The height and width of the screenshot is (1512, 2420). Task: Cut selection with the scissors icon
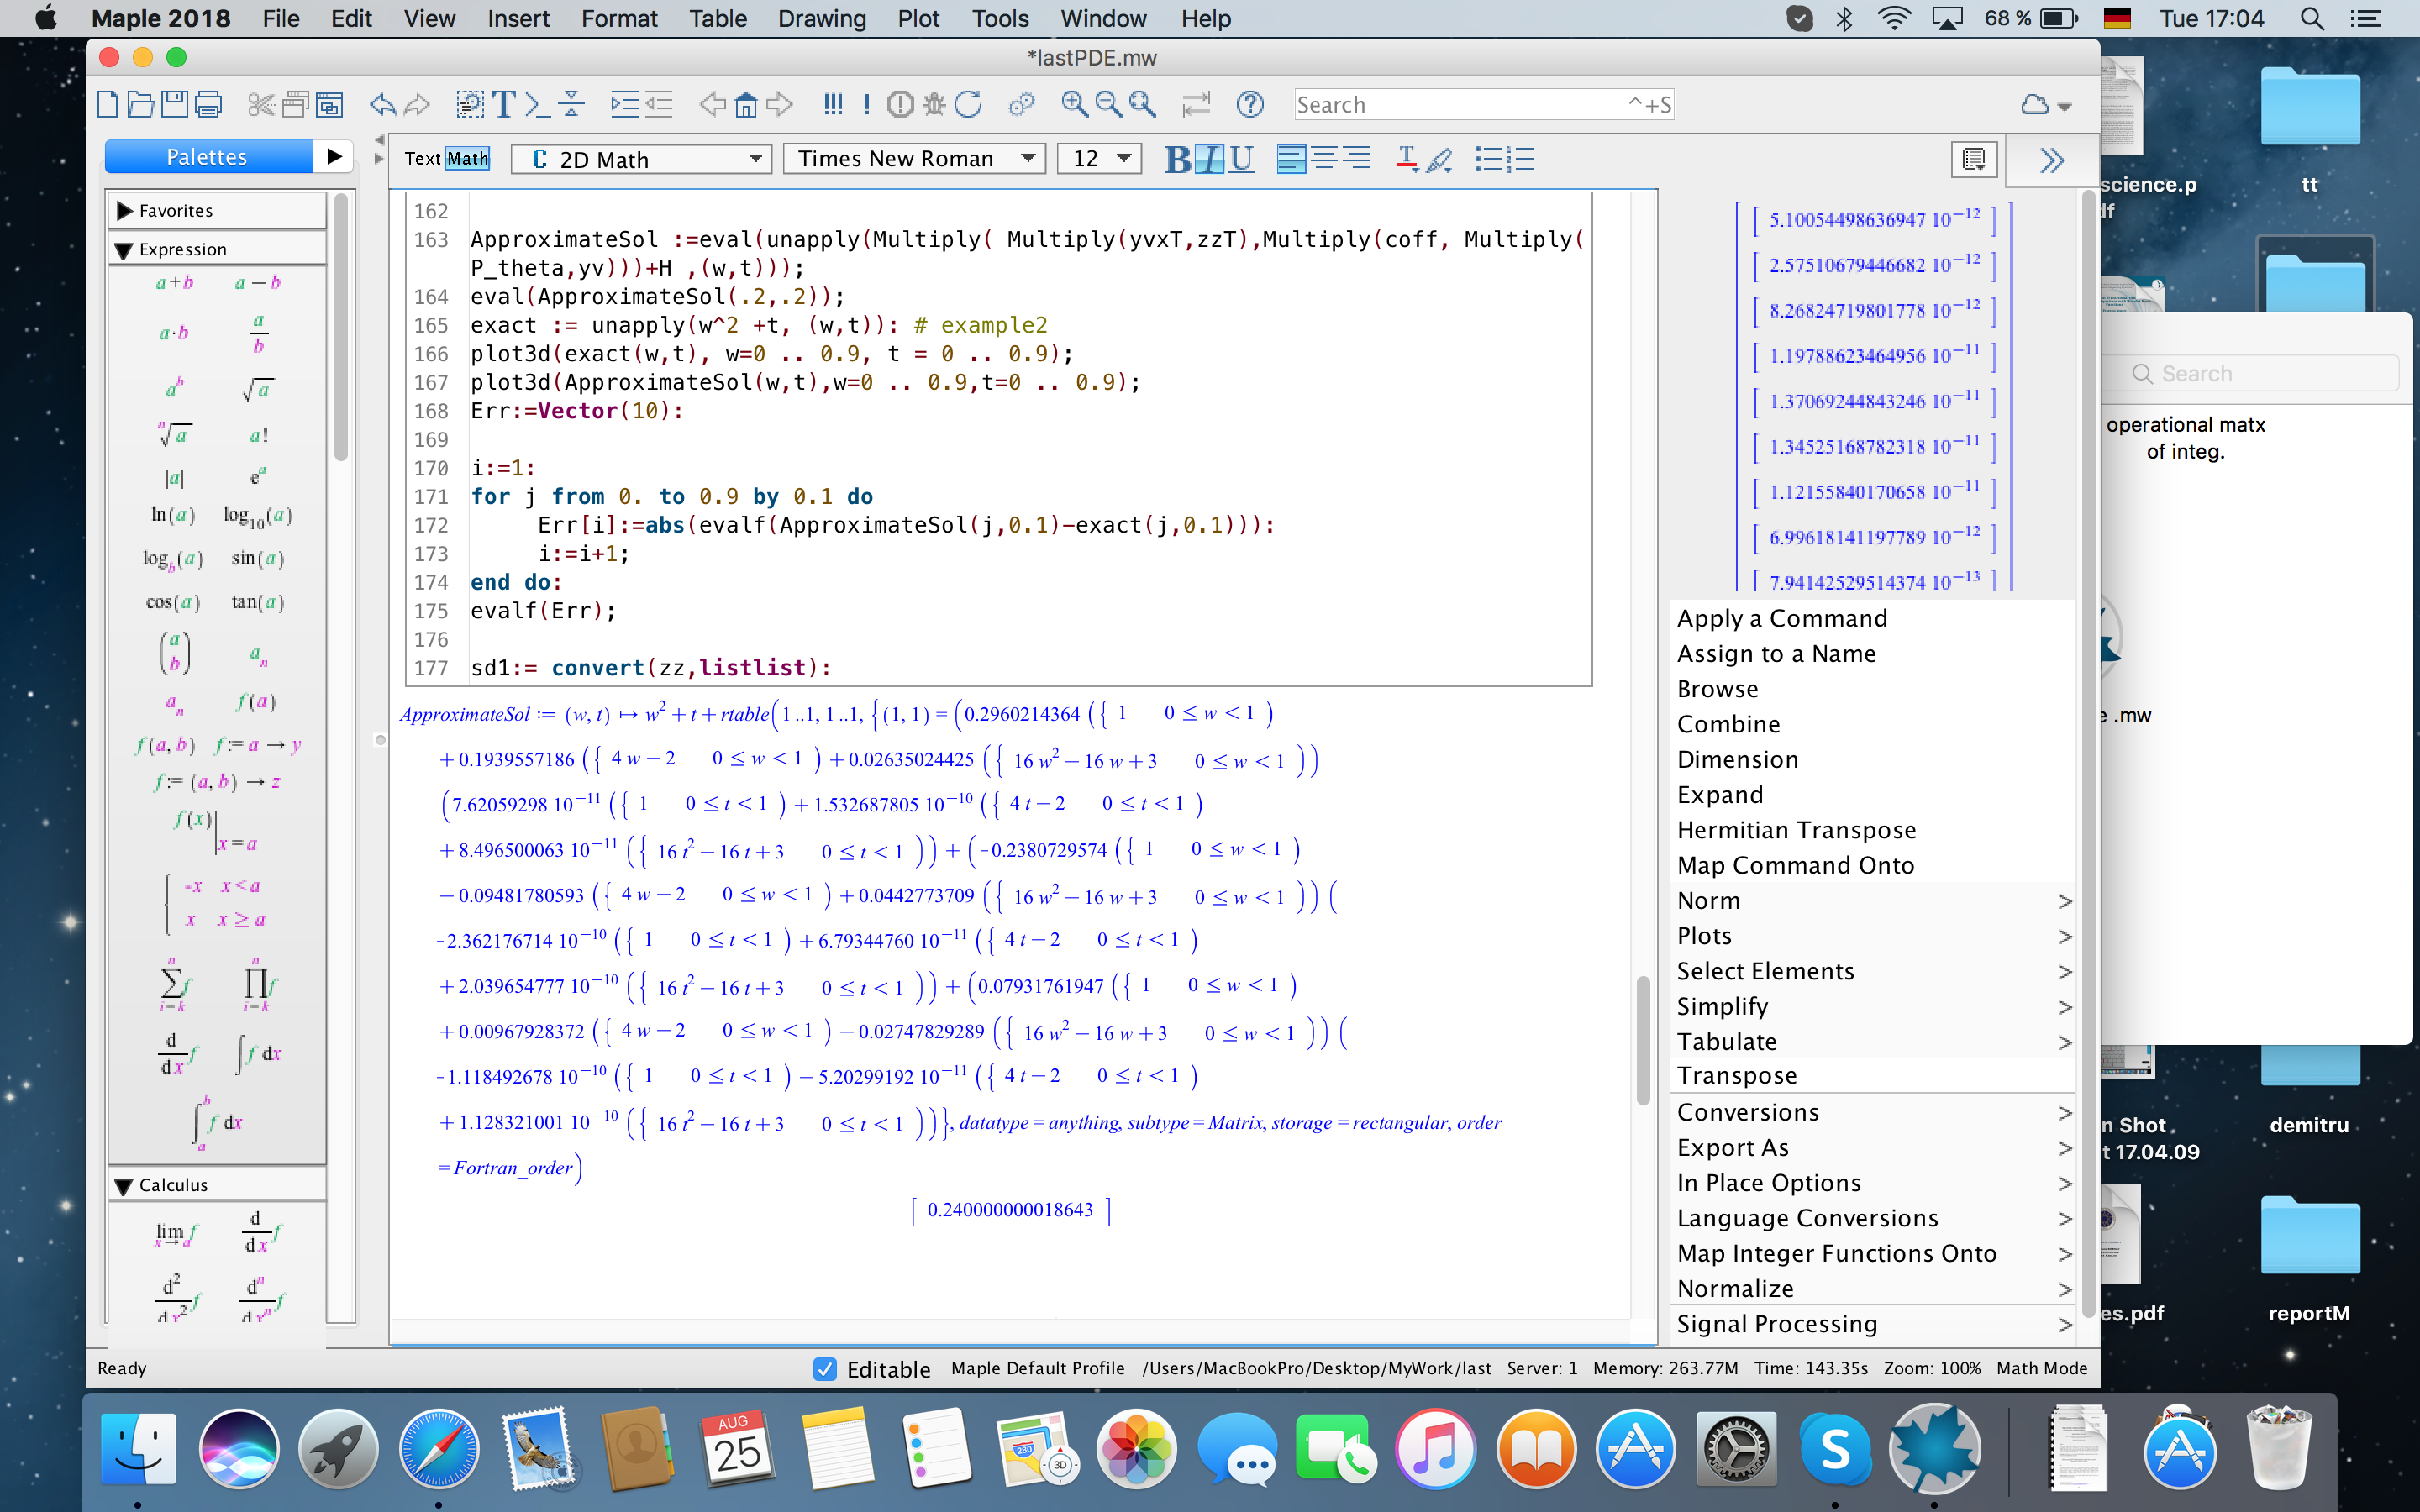[261, 104]
